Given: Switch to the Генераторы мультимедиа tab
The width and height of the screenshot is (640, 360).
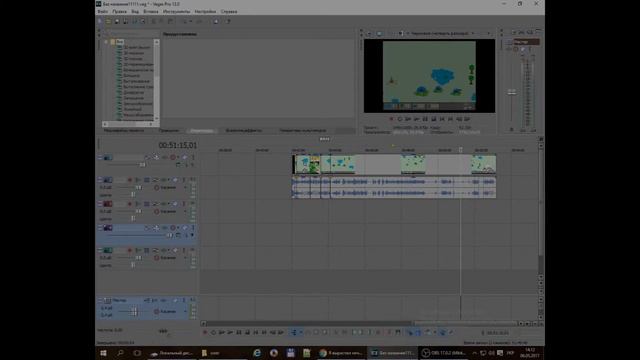Looking at the screenshot, I should (x=302, y=131).
